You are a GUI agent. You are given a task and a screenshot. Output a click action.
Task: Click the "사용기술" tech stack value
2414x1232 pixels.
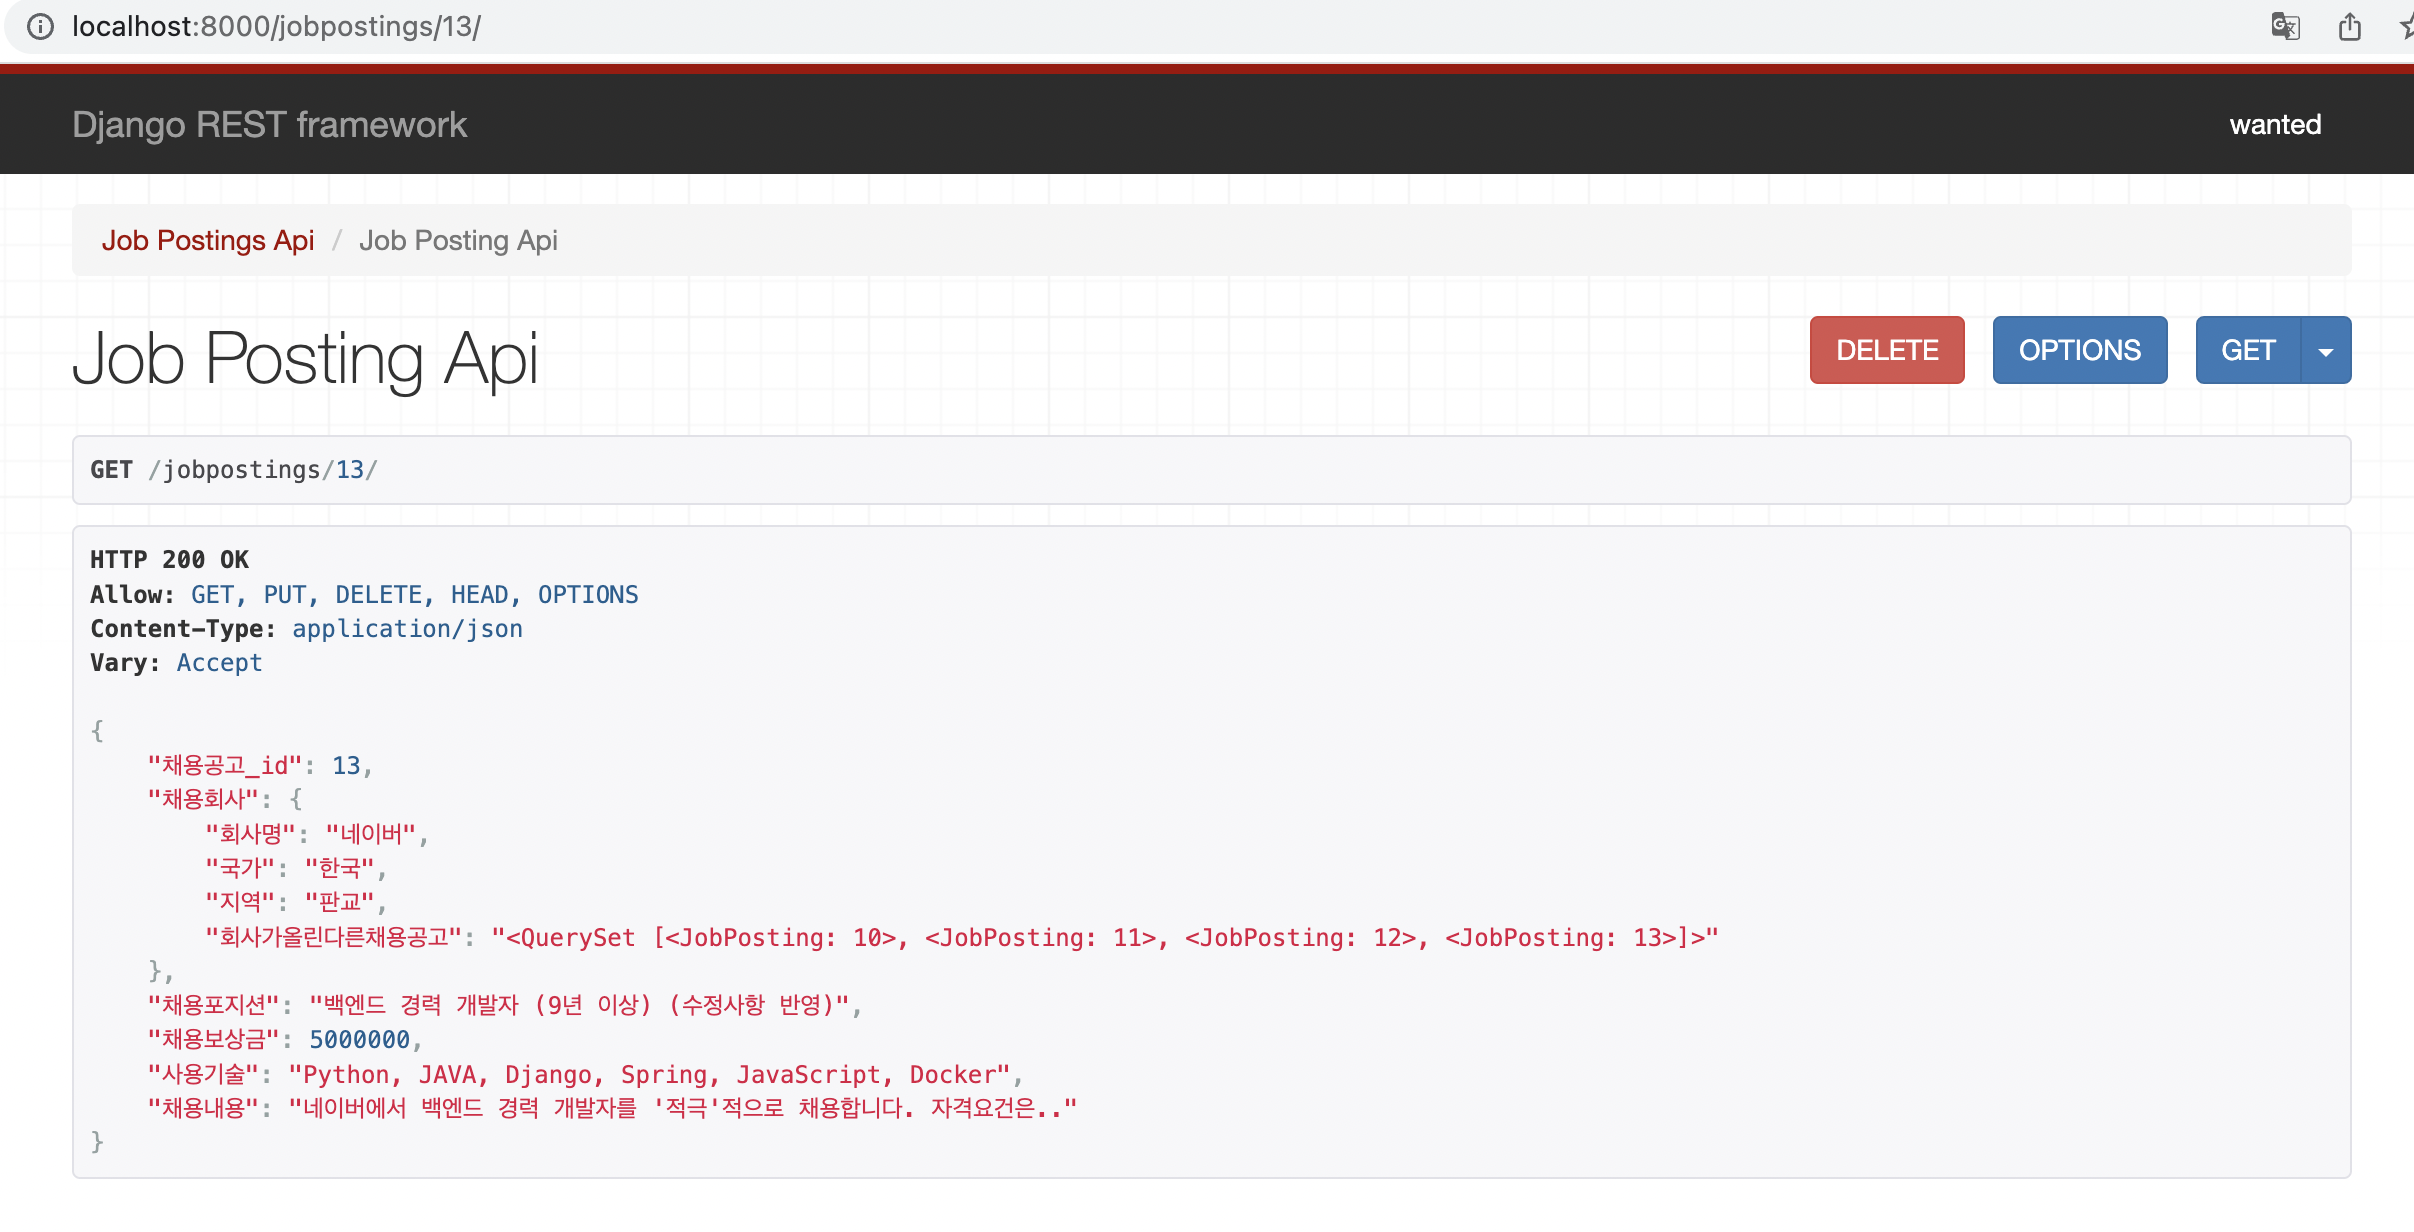(649, 1075)
